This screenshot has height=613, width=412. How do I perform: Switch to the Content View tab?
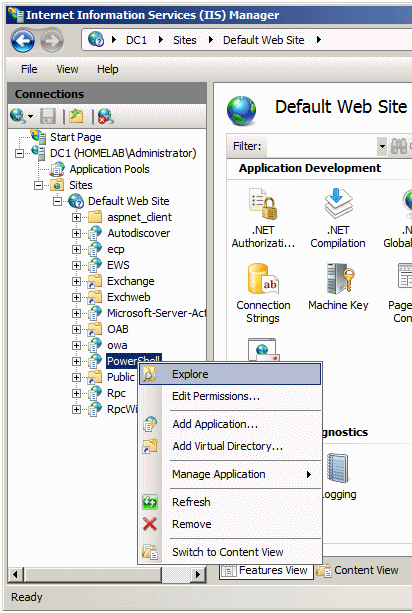(358, 571)
